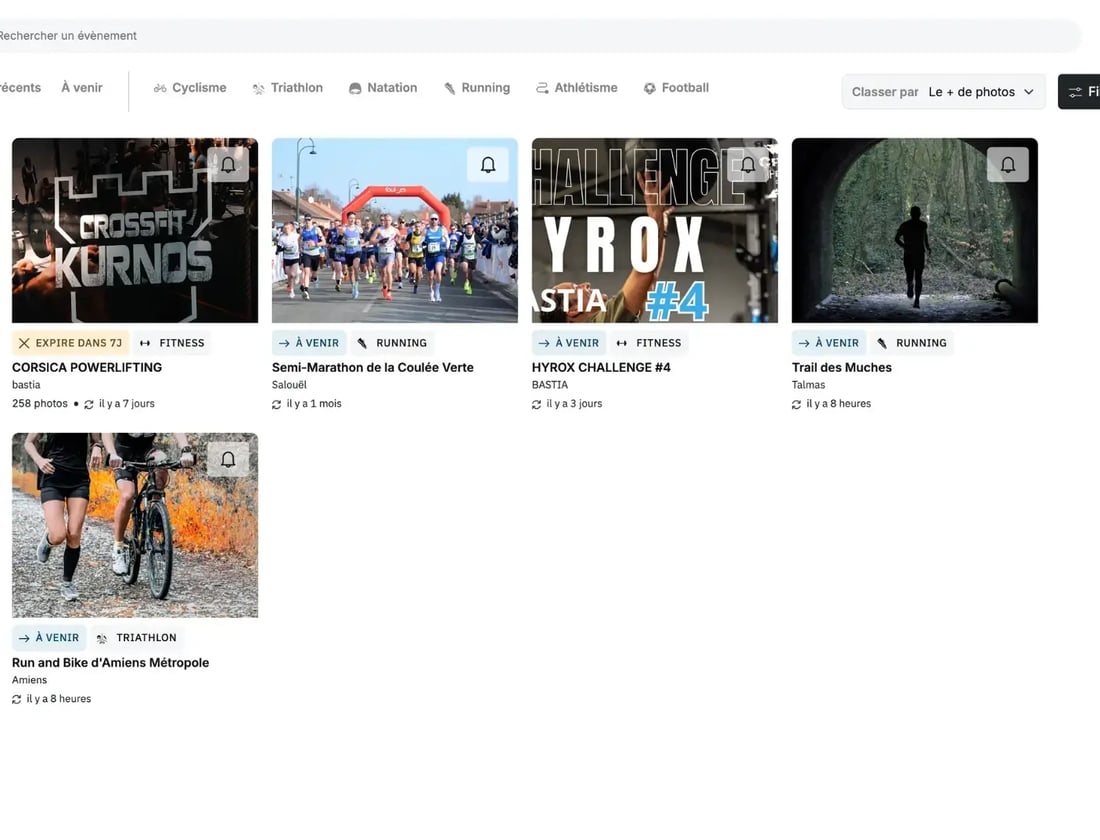
Task: Click the RUNNING tag on Semi-Marathon card
Action: (x=392, y=343)
